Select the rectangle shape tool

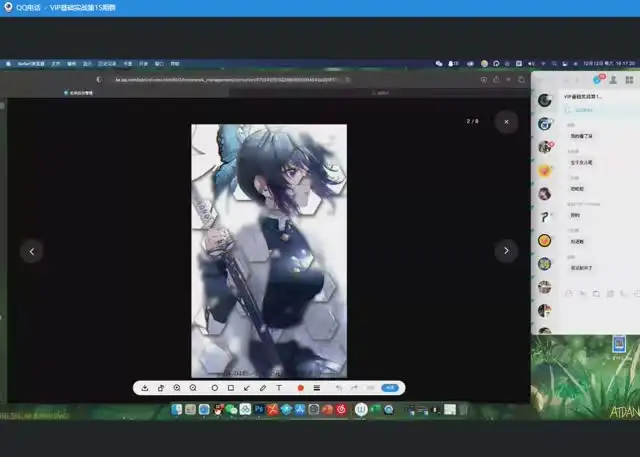(x=230, y=387)
